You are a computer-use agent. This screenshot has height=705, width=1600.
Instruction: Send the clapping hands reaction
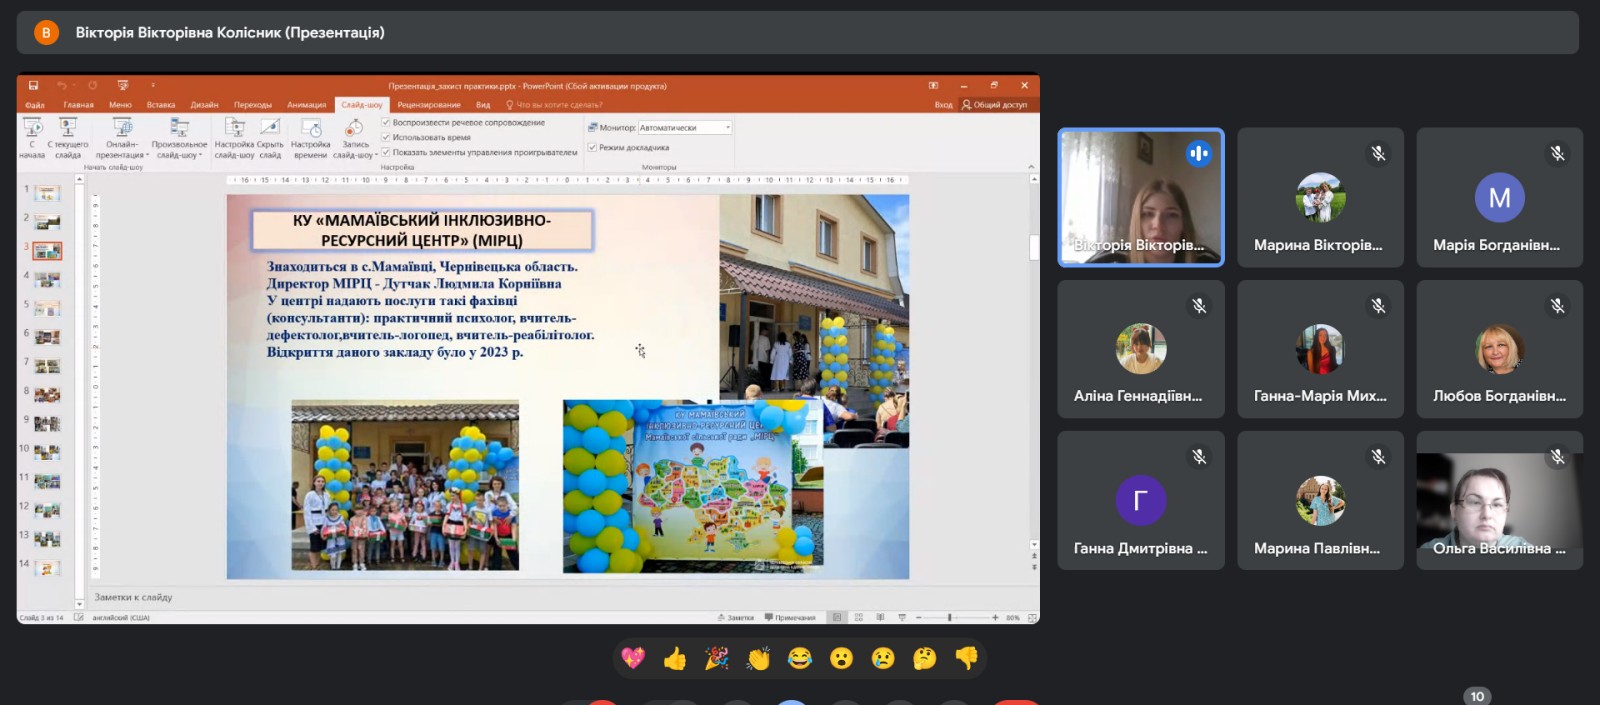point(758,658)
